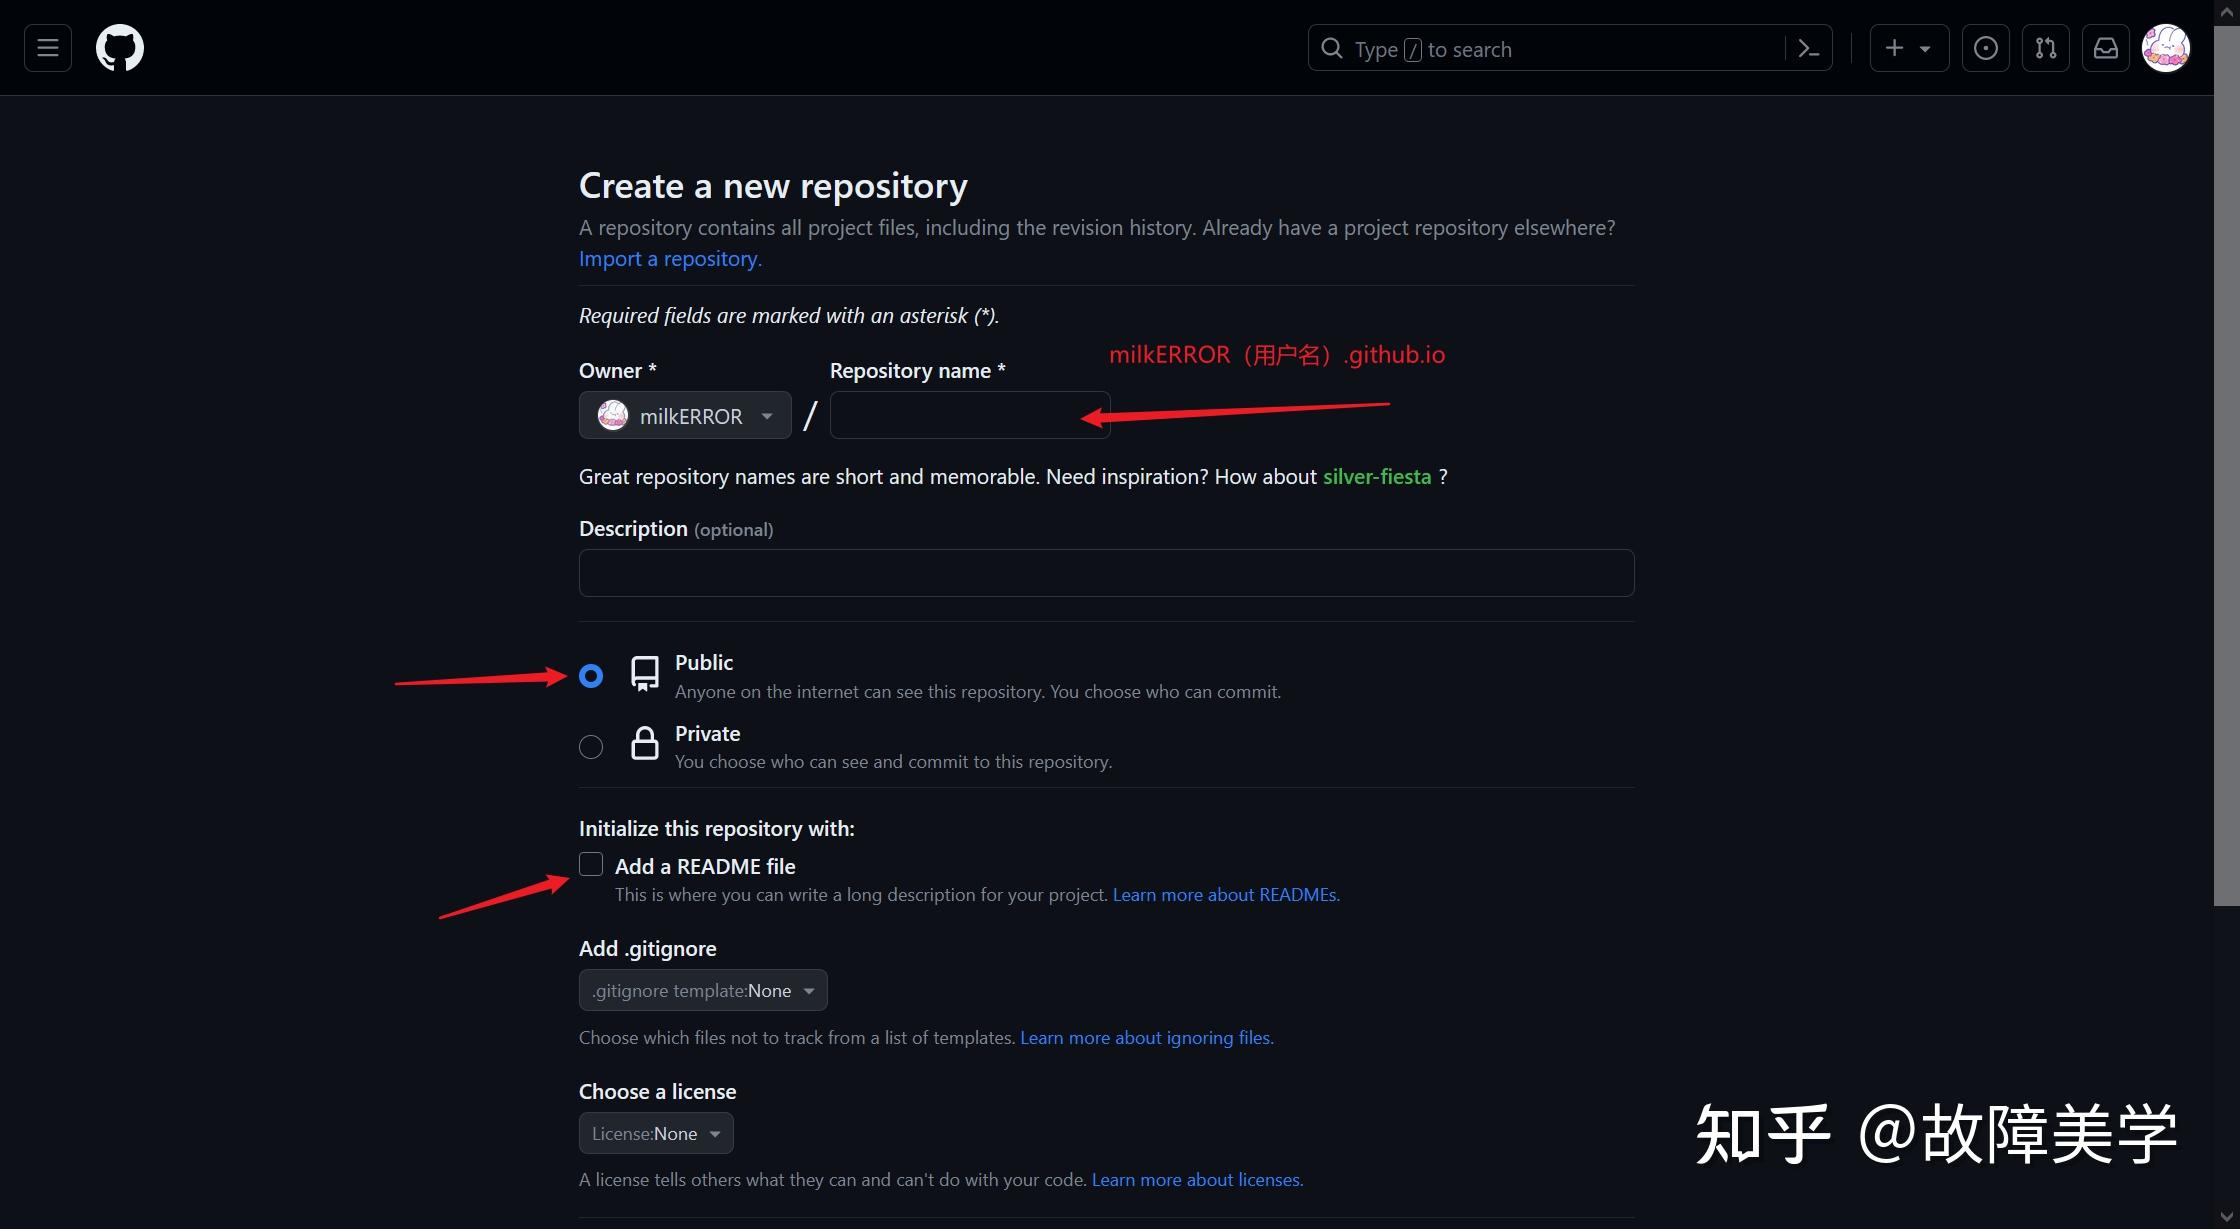Viewport: 2240px width, 1229px height.
Task: Select the silver-fiesta name suggestion
Action: [1376, 476]
